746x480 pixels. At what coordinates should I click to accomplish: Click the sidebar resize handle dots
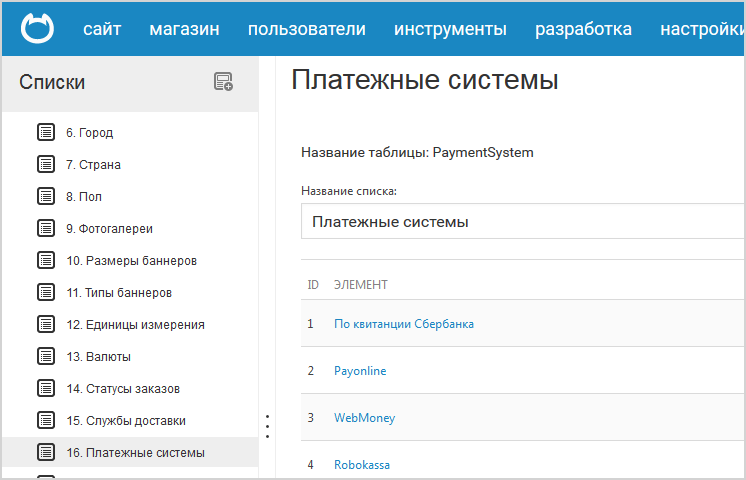[x=267, y=426]
